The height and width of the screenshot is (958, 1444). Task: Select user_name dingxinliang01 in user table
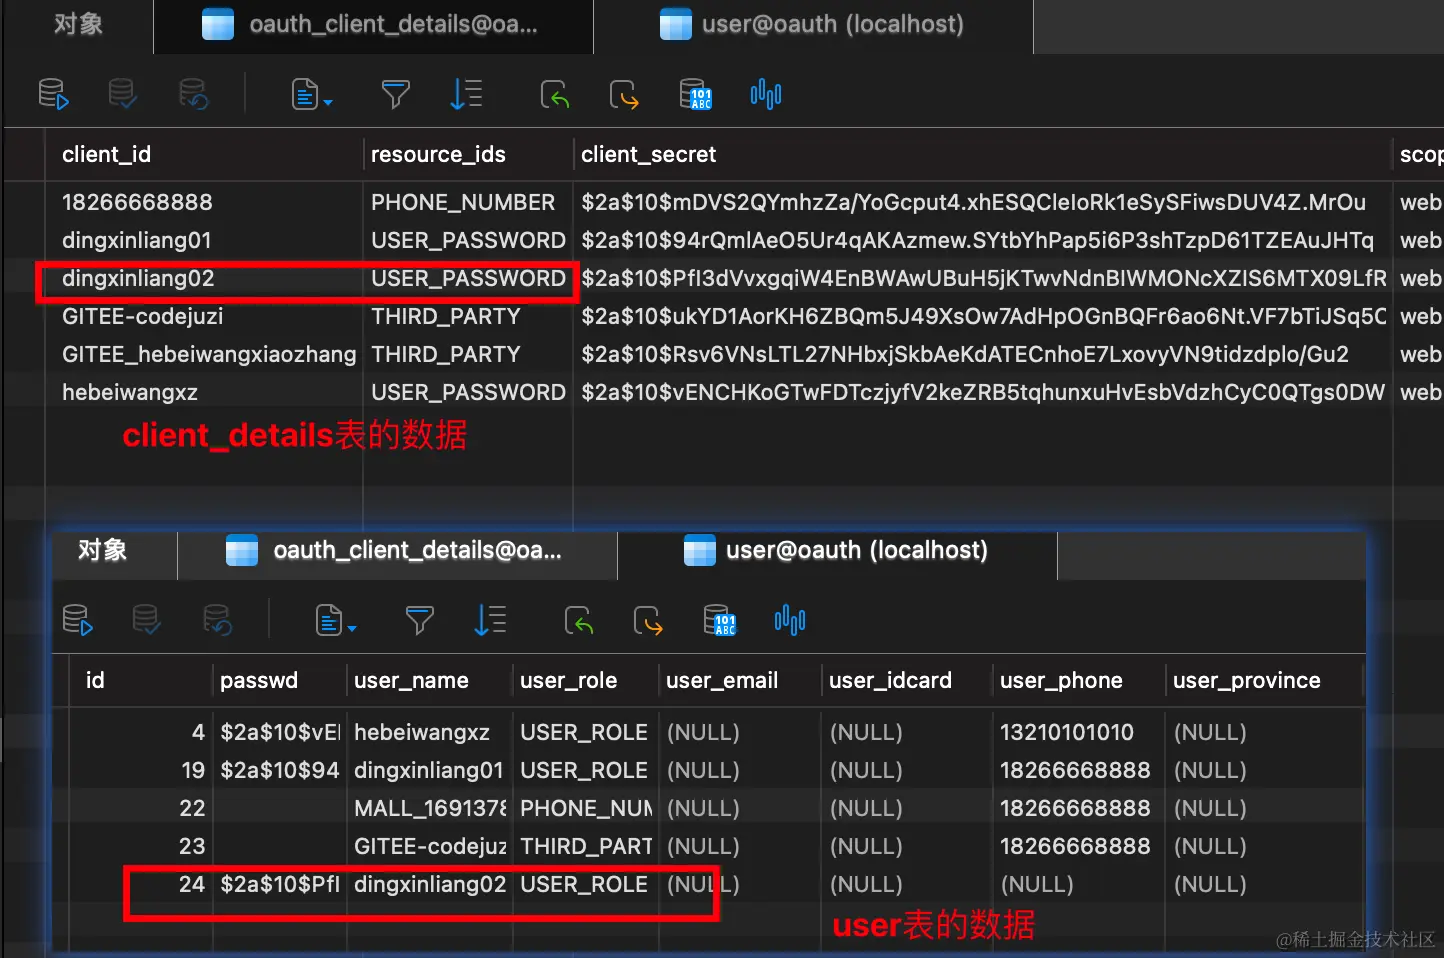click(x=429, y=770)
